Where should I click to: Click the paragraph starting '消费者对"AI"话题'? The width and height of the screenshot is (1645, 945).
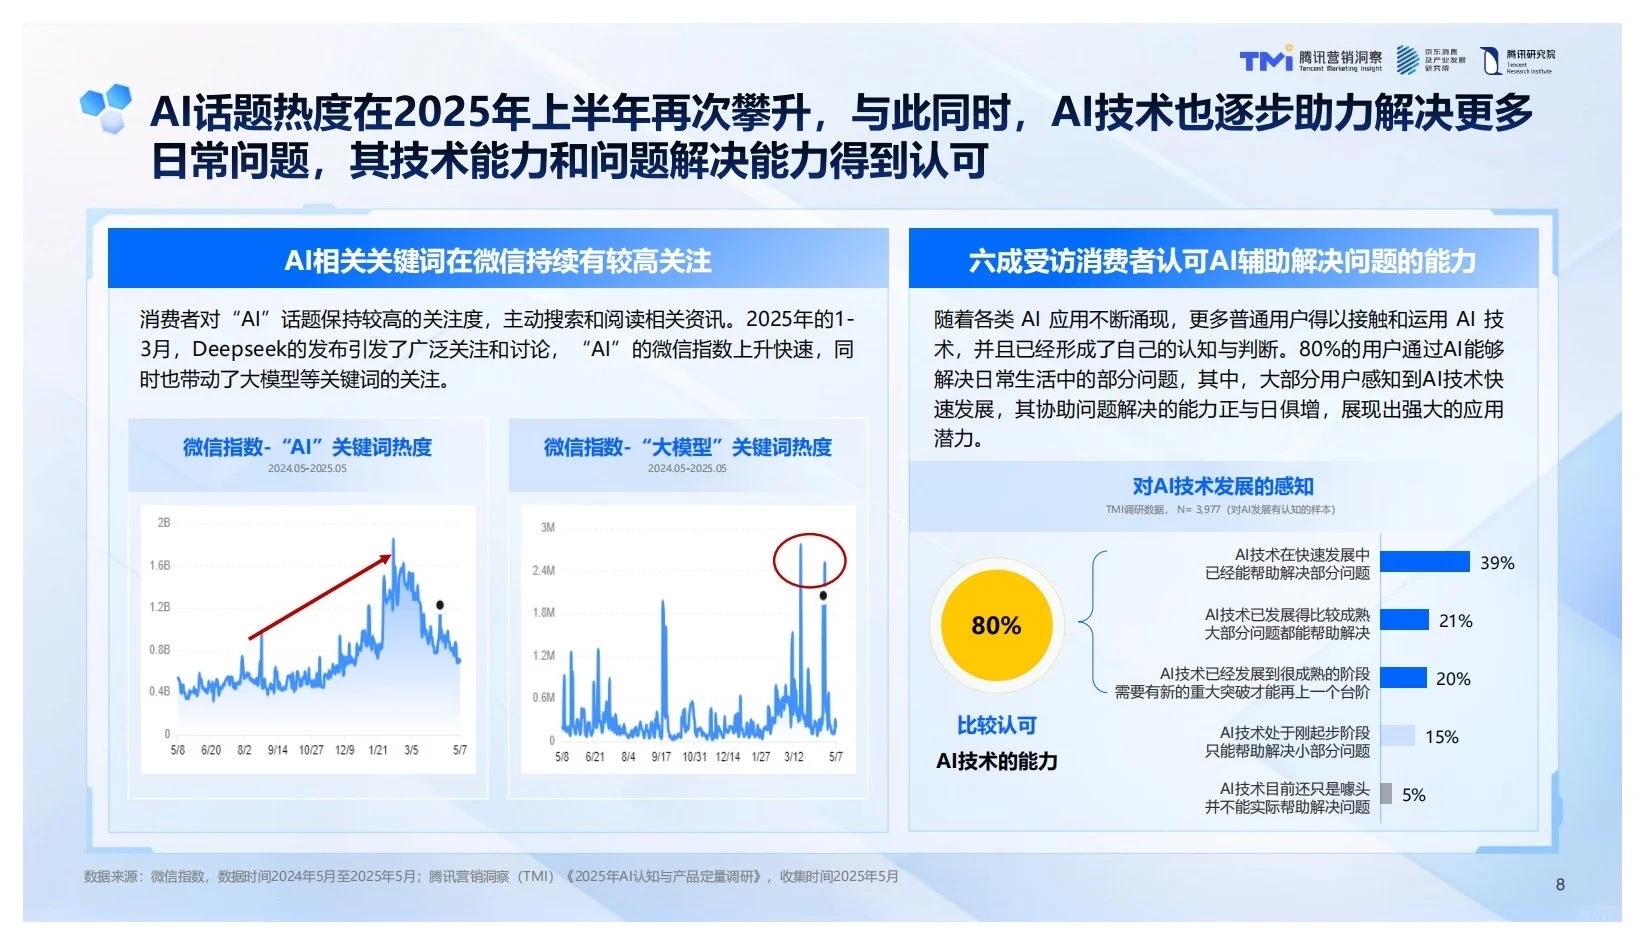coord(497,349)
